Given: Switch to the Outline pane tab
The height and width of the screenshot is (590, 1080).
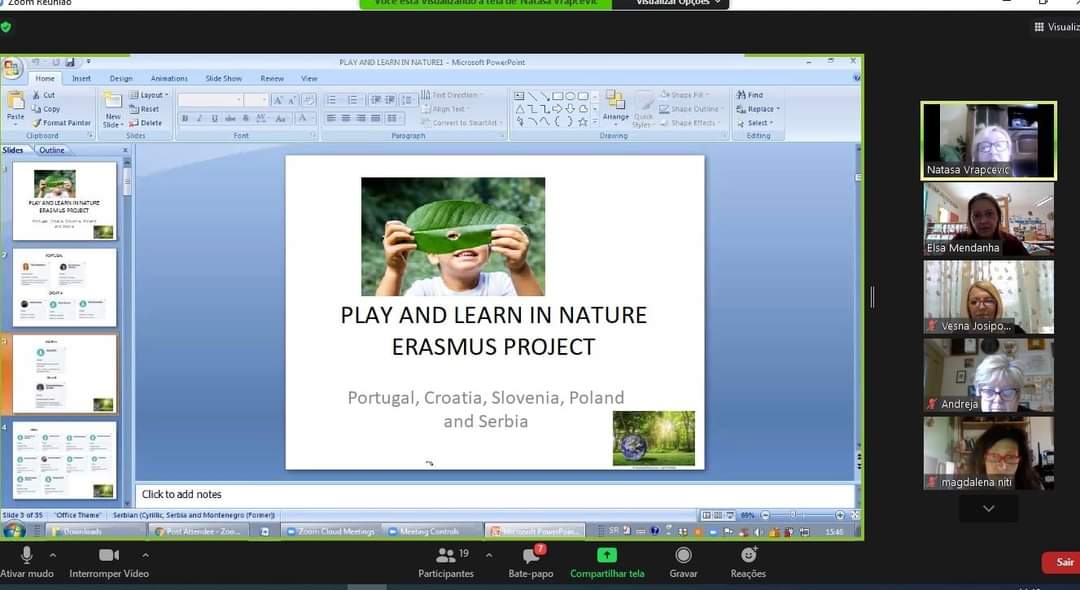Looking at the screenshot, I should point(52,149).
